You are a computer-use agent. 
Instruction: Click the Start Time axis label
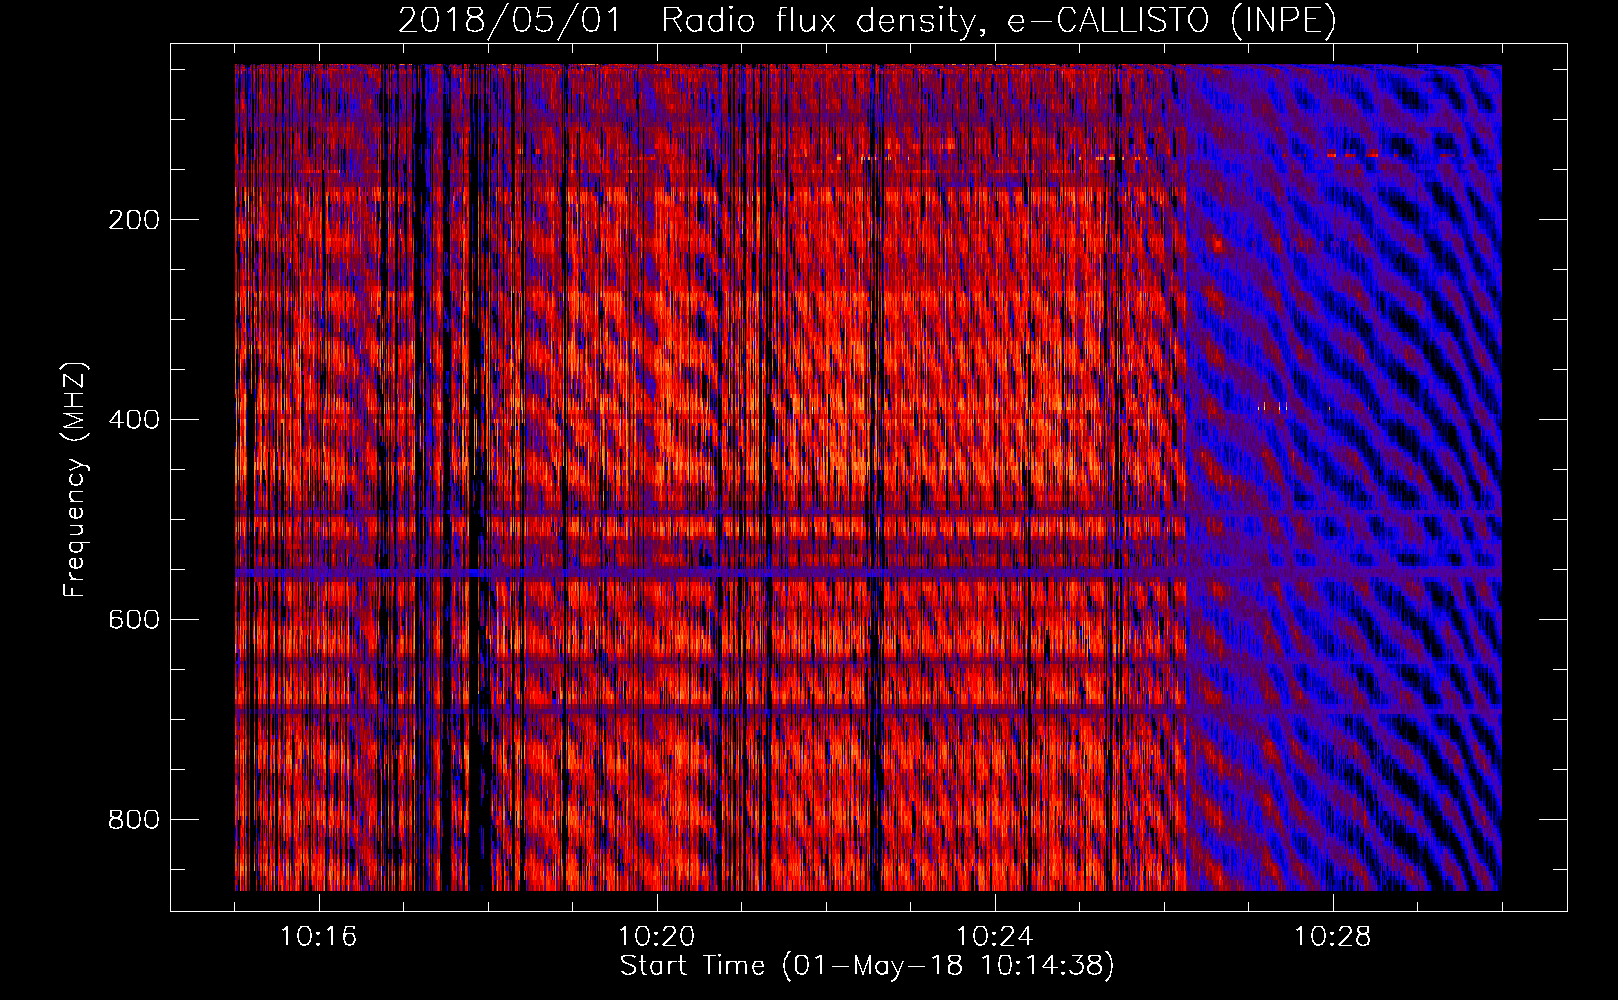[x=867, y=966]
